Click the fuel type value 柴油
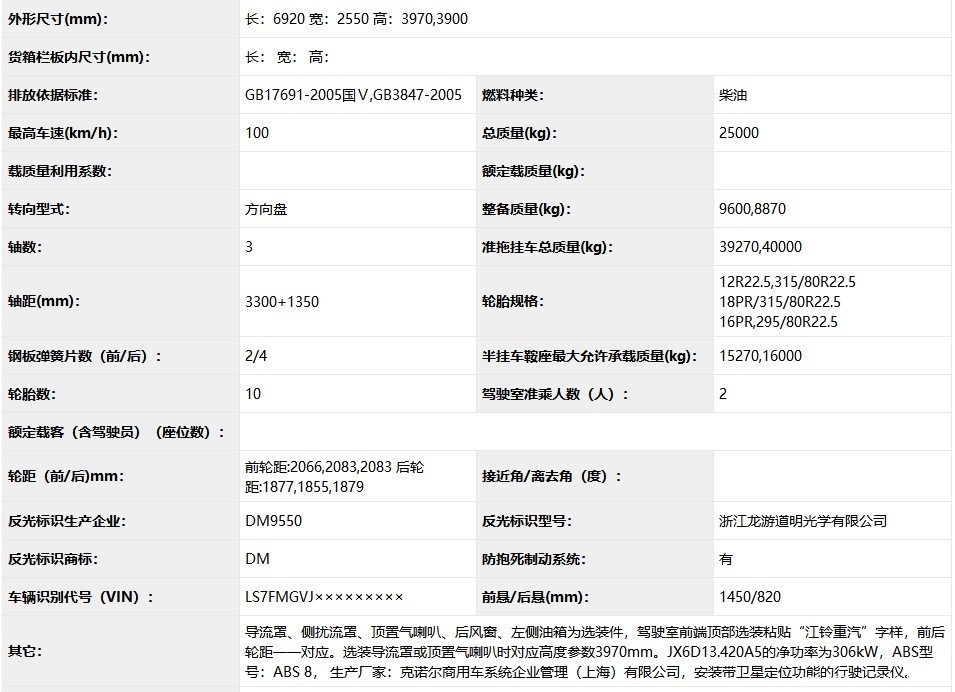 point(732,95)
